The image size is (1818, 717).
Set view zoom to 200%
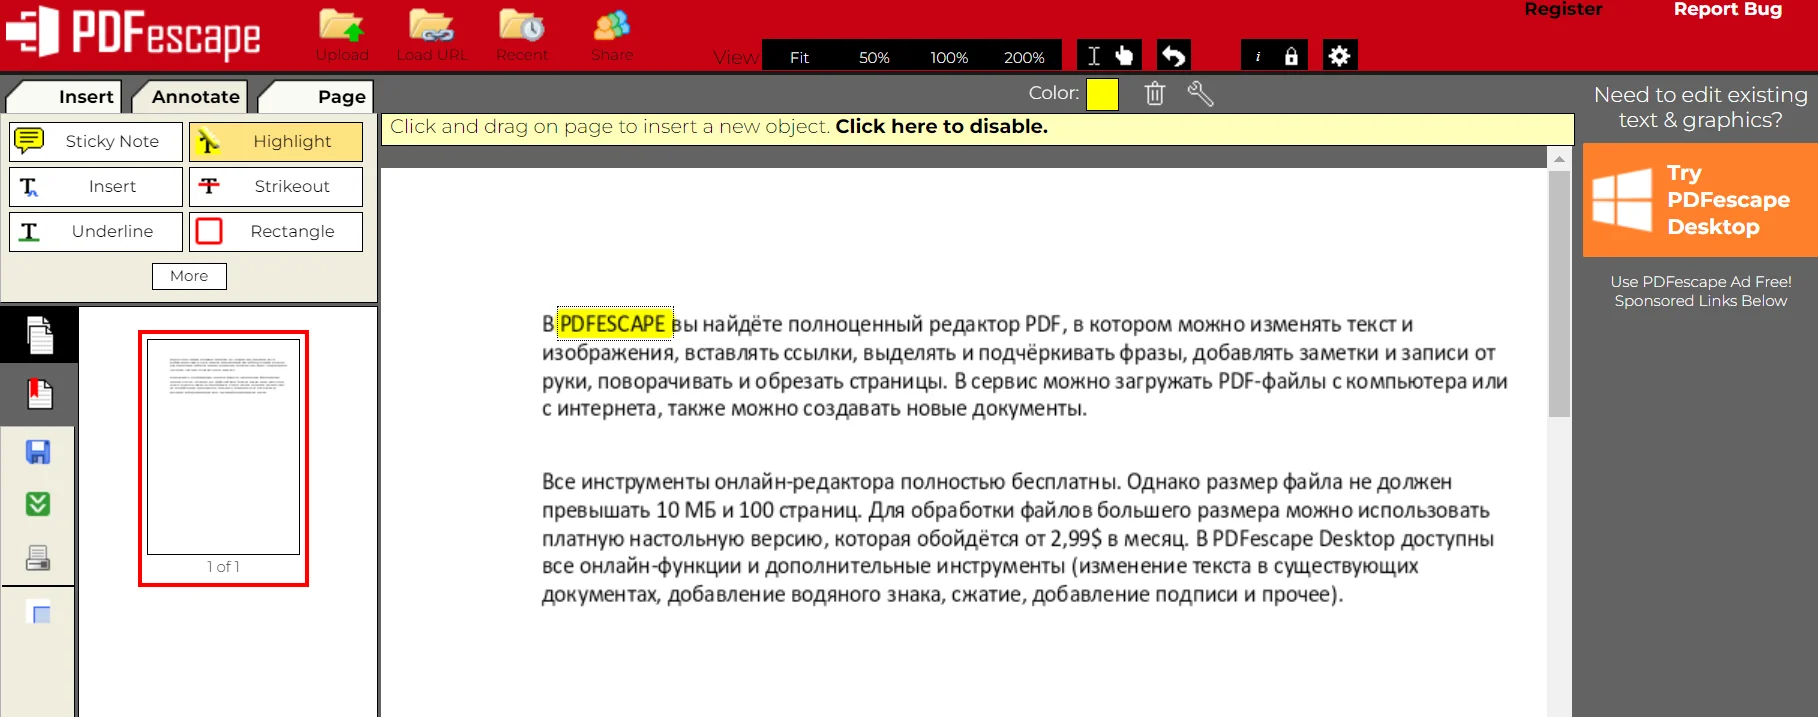[x=1024, y=57]
